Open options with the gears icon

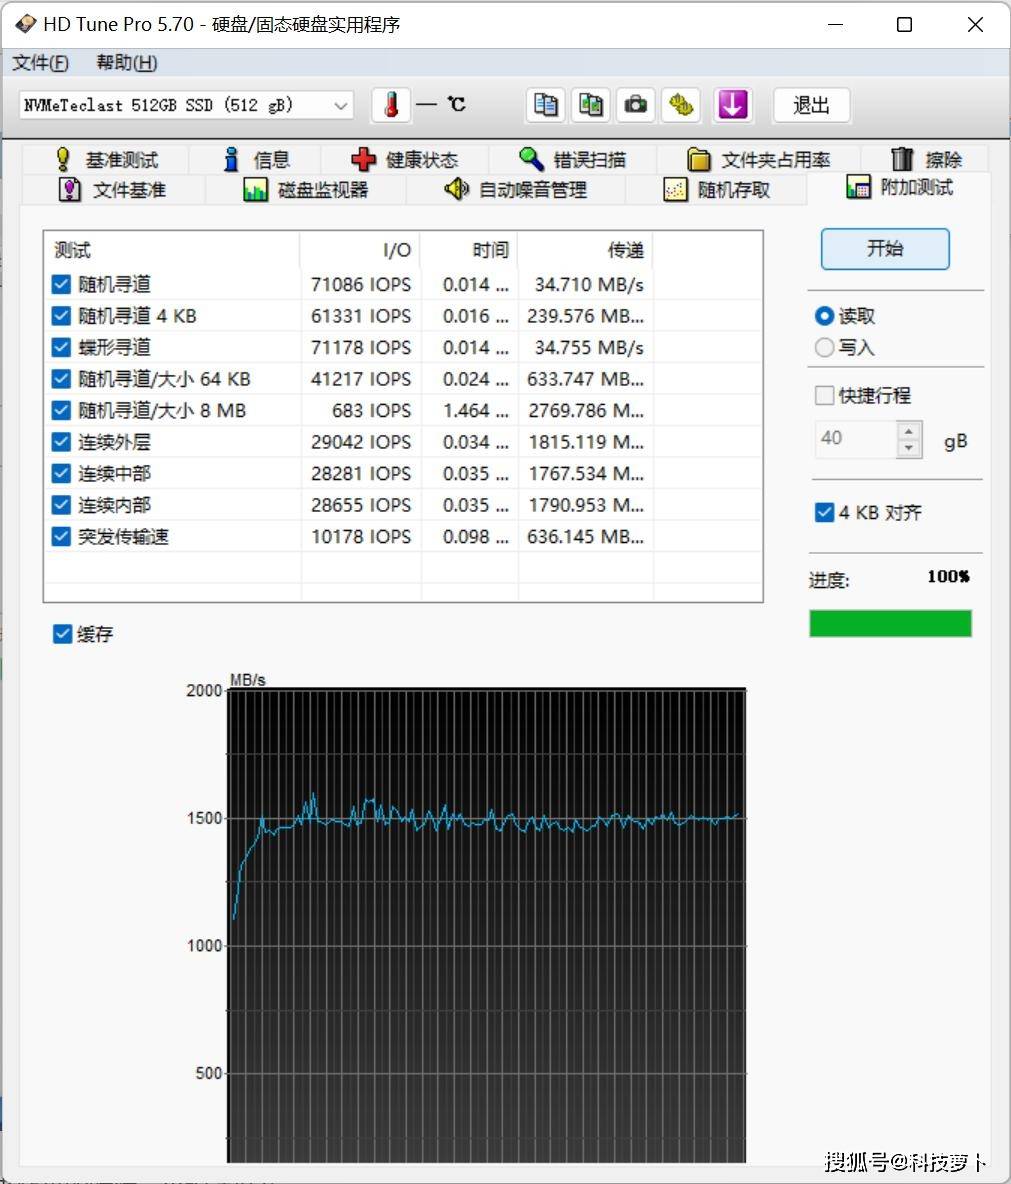click(681, 105)
